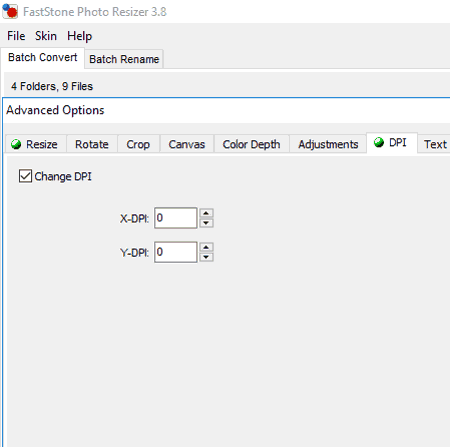Increase X-DPI with the up arrow
The image size is (450, 447).
[x=206, y=213]
